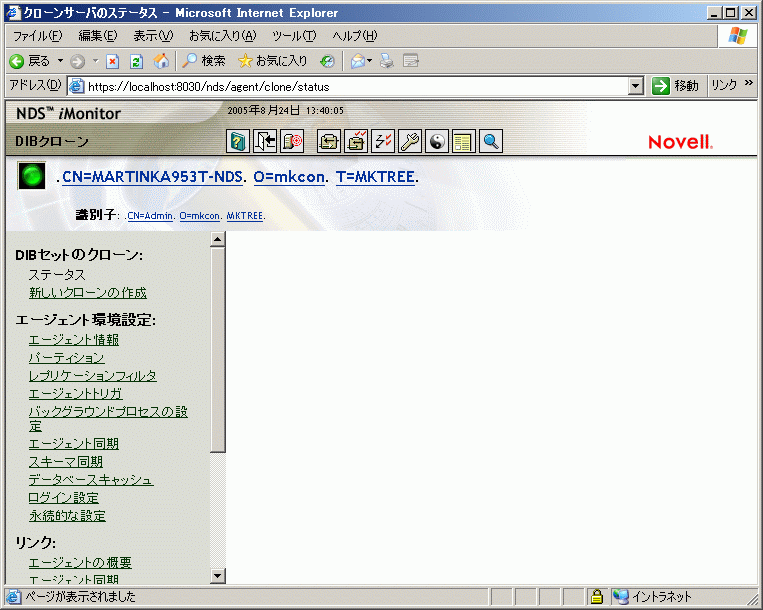Expand the address bar dropdown
The width and height of the screenshot is (763, 610).
point(636,86)
